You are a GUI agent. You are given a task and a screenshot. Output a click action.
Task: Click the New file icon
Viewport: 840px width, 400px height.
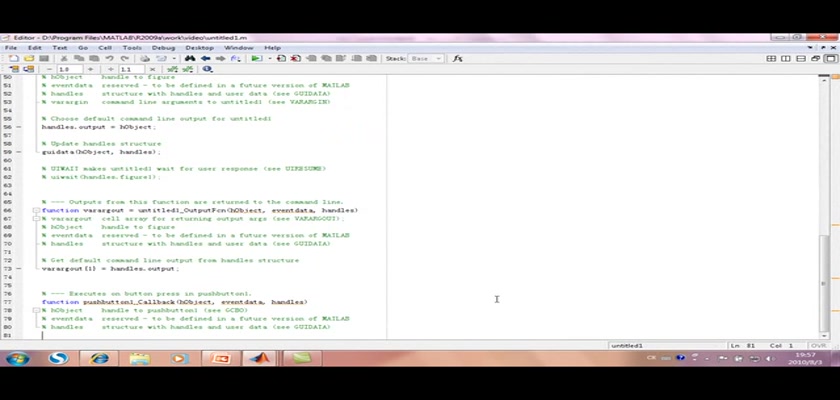point(13,58)
